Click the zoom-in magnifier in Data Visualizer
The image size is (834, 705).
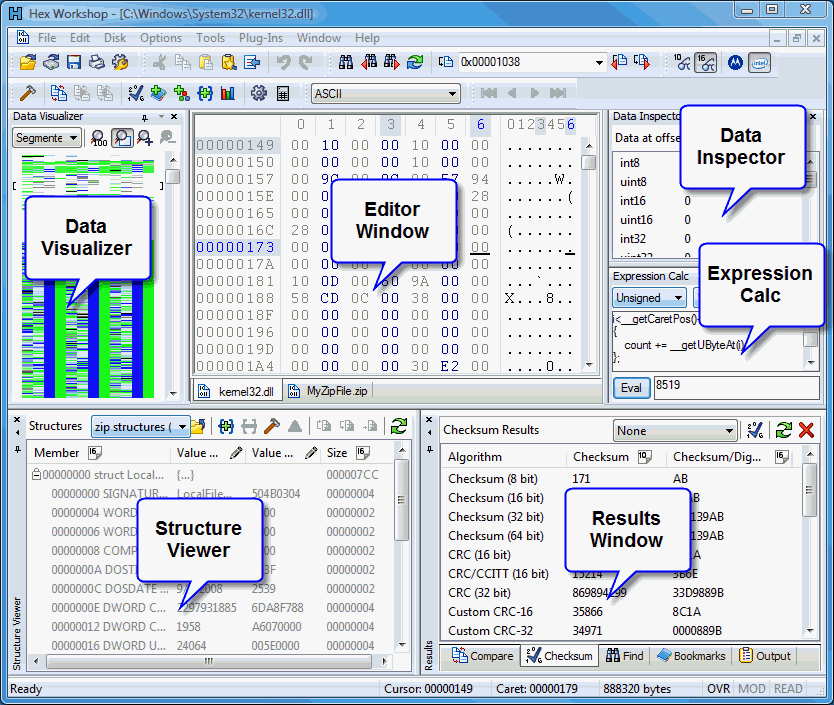pyautogui.click(x=145, y=138)
